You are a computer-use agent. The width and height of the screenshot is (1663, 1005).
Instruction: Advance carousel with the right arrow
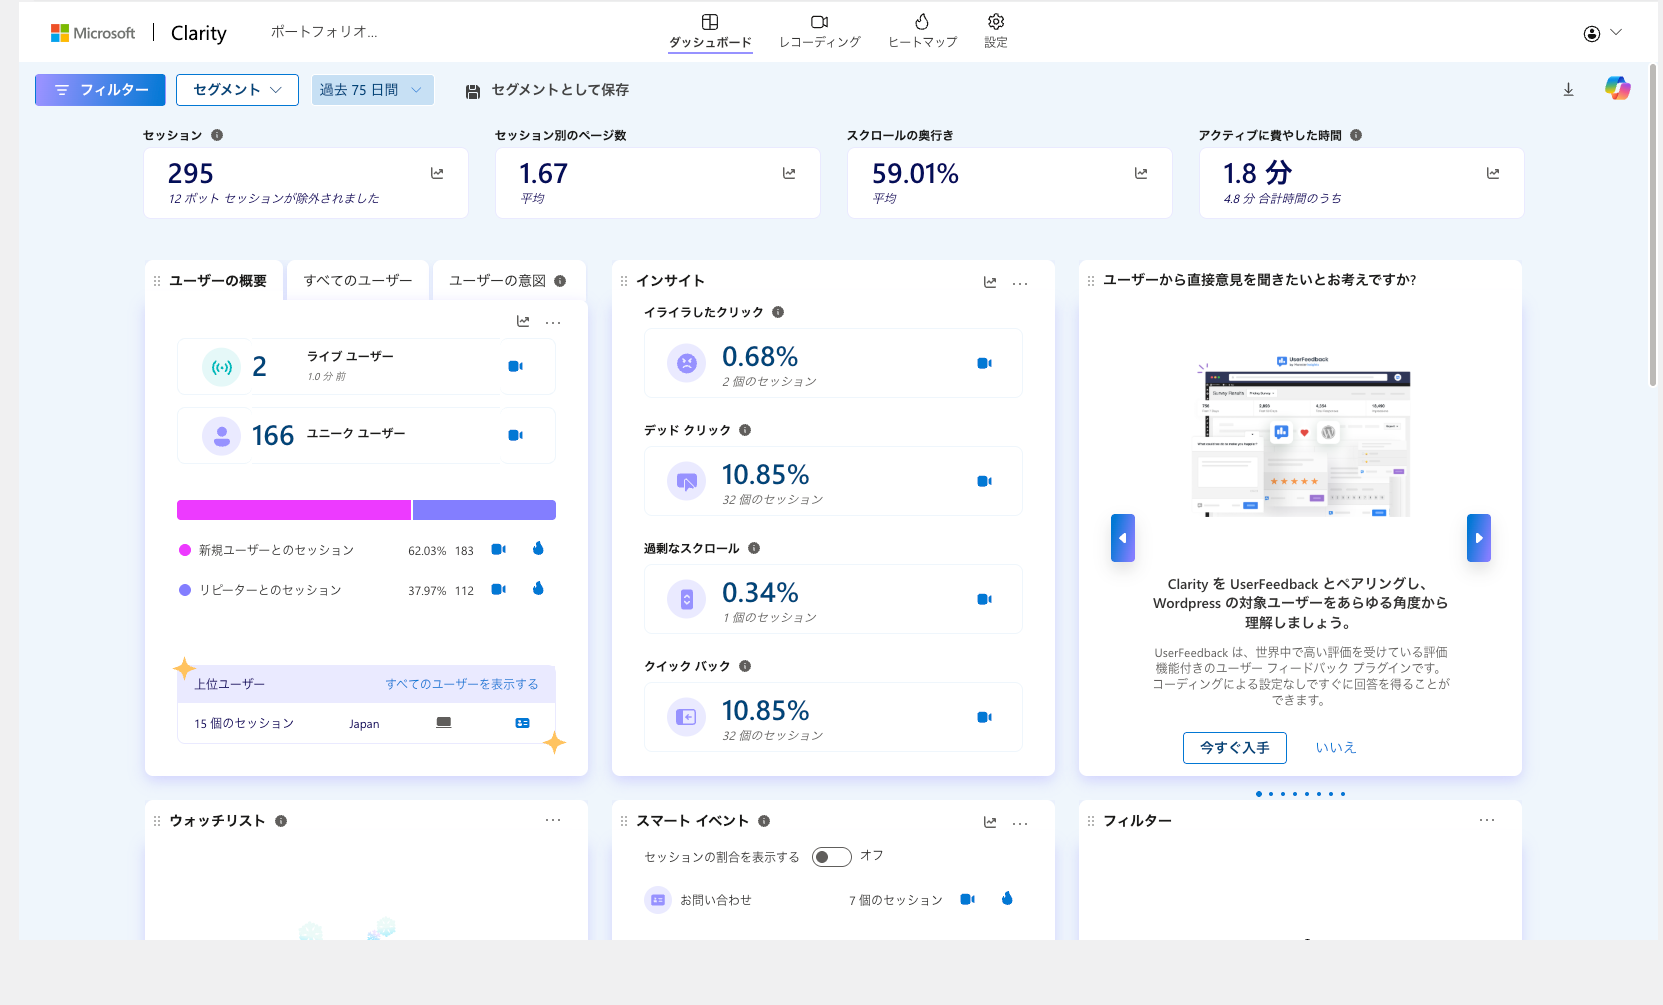tap(1478, 538)
